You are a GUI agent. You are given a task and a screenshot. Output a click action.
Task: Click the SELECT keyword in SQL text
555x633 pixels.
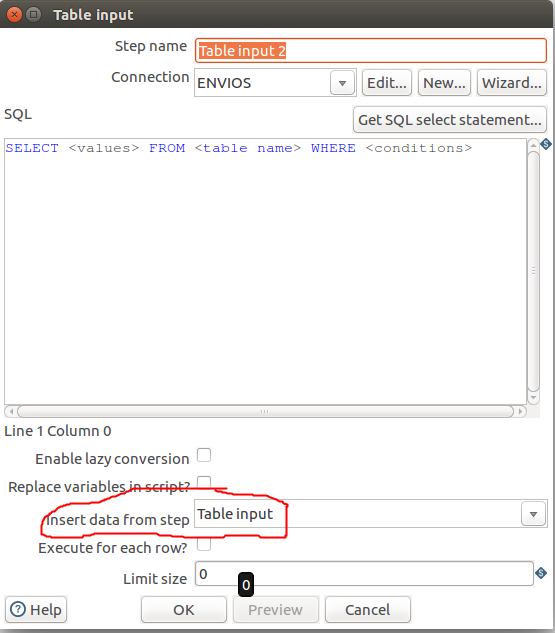click(32, 148)
